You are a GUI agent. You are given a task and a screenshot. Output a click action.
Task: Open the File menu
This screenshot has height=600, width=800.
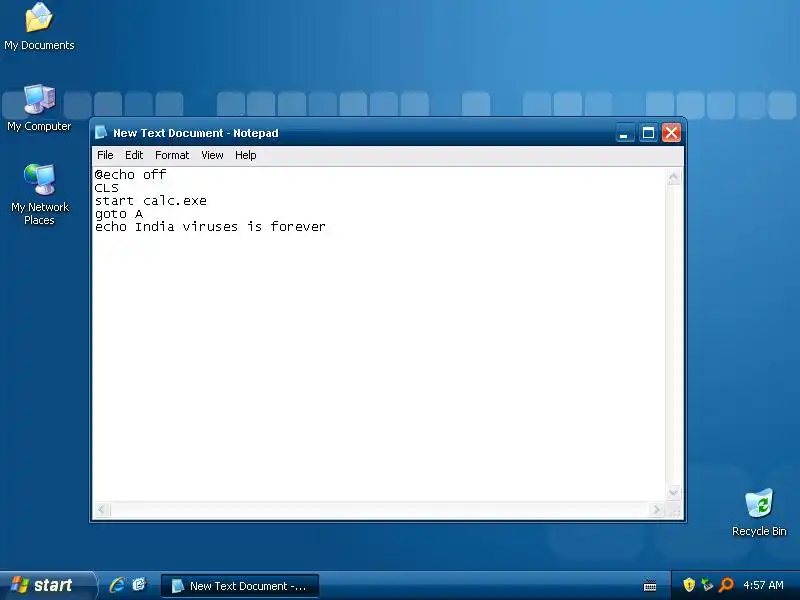coord(105,155)
